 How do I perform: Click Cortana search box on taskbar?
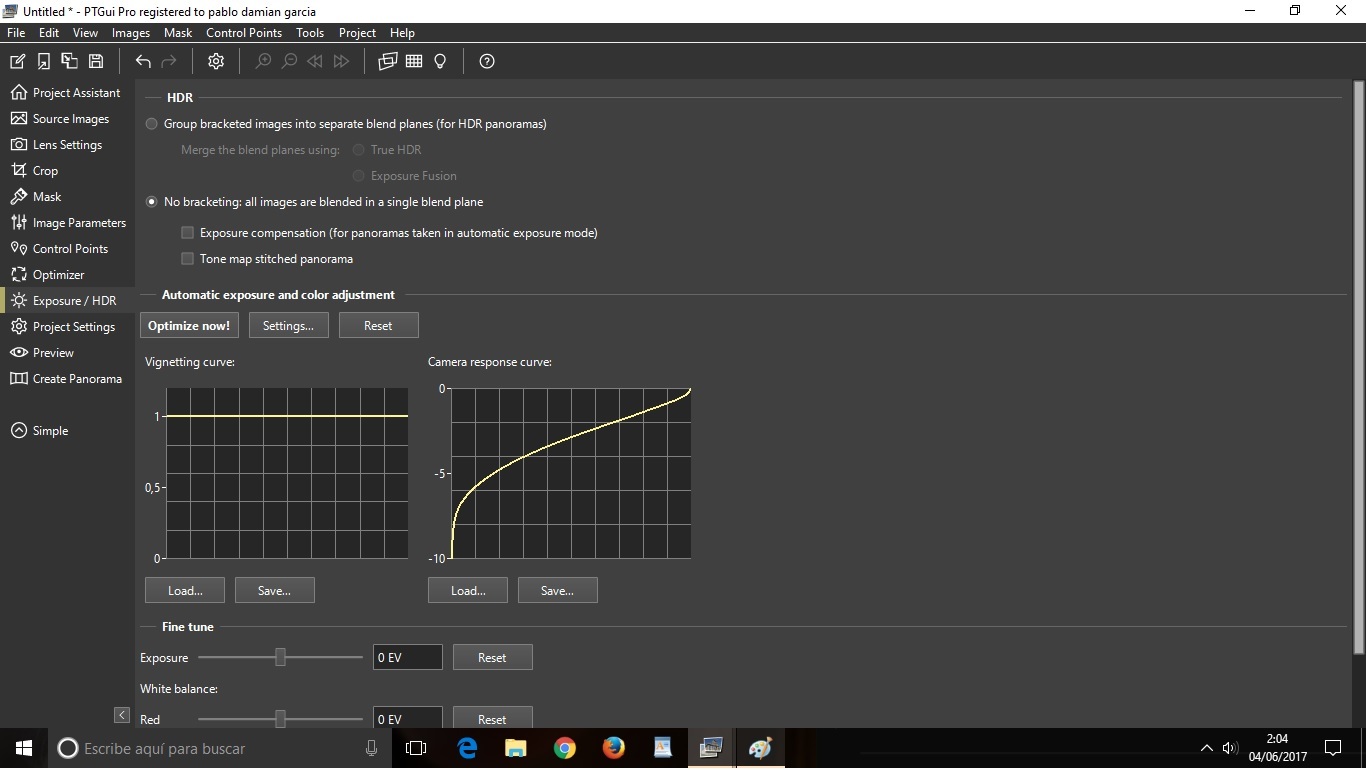pyautogui.click(x=220, y=748)
